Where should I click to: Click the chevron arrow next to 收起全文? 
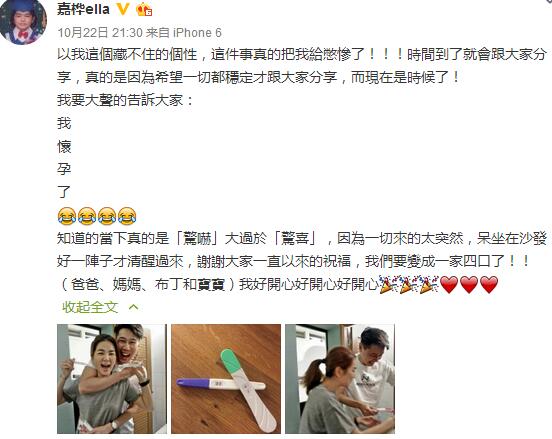pos(133,307)
